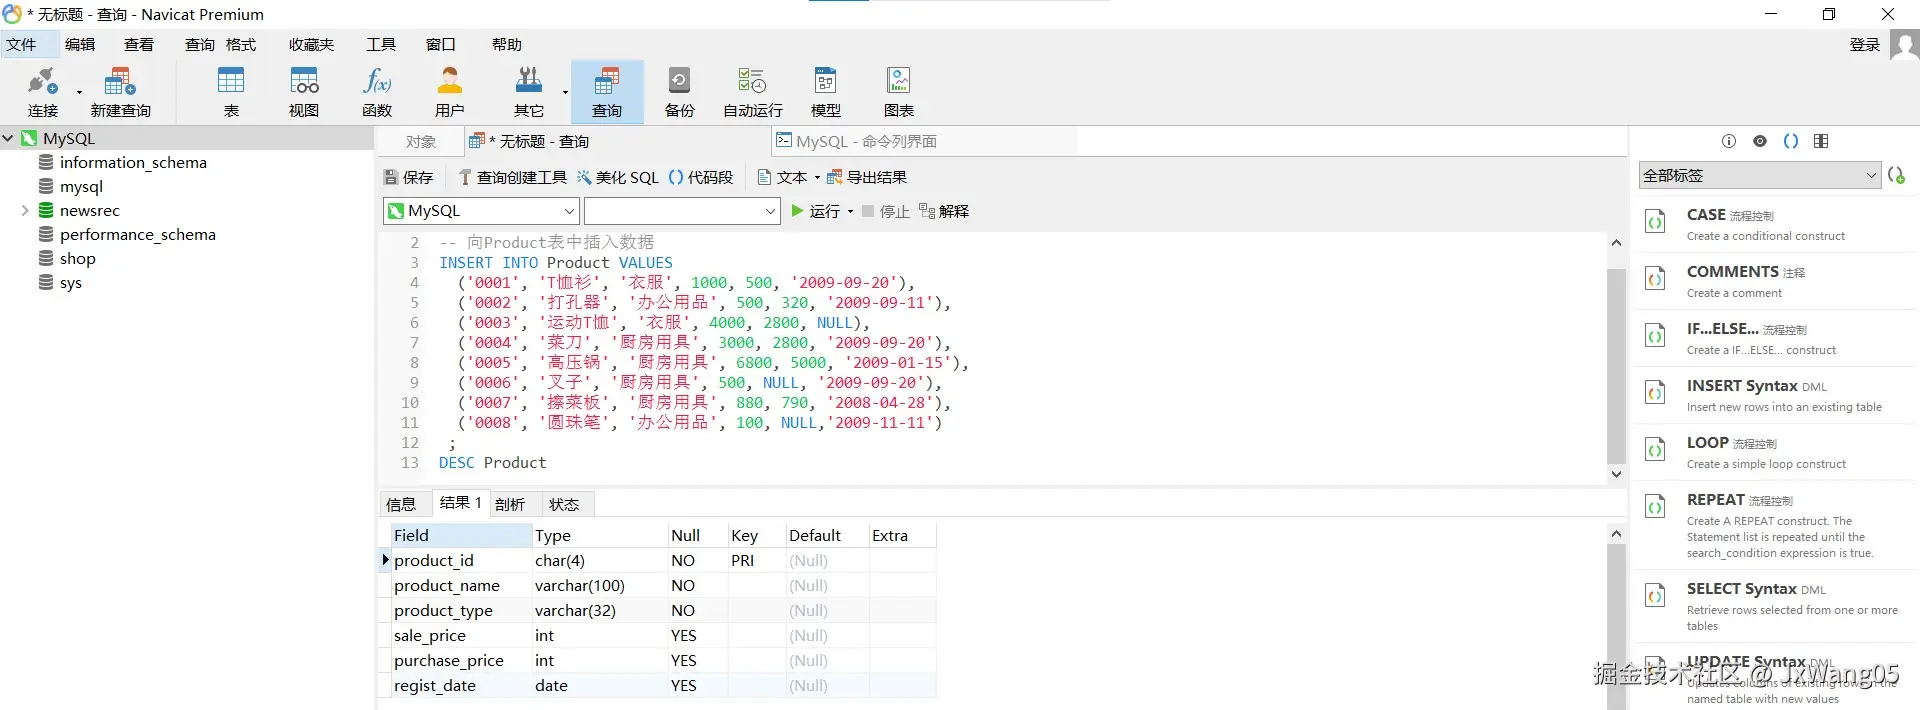Click the add snippet icon beside 全部标签
Viewport: 1920px width, 710px height.
click(1896, 175)
